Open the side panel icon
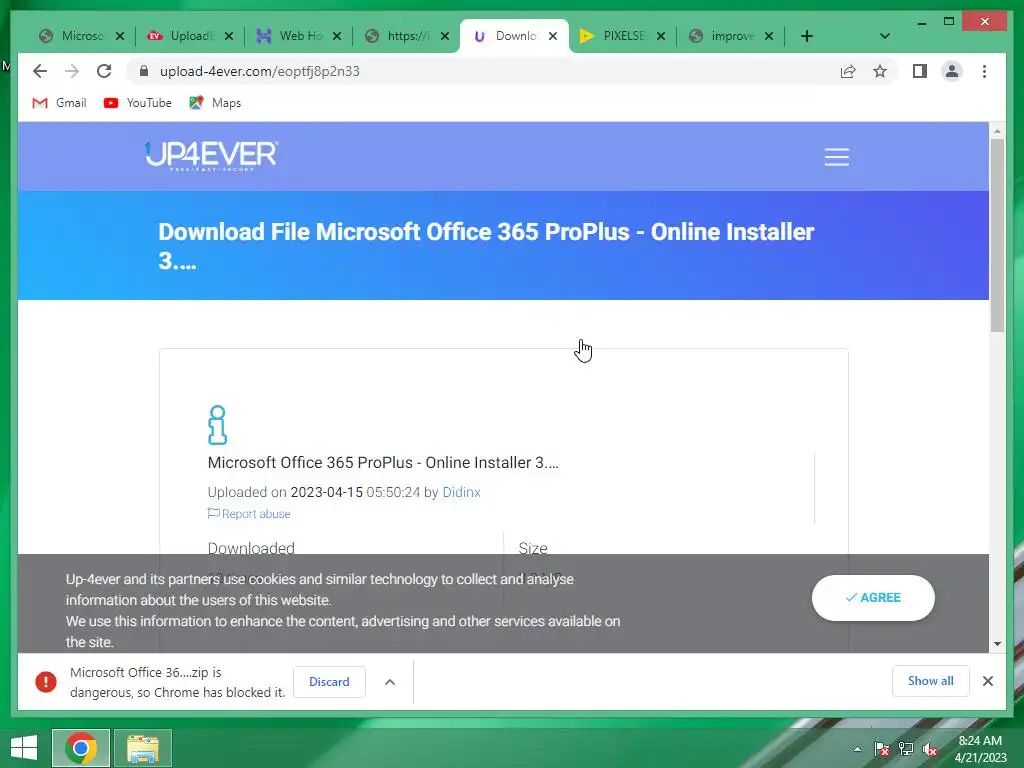Image resolution: width=1024 pixels, height=768 pixels. pyautogui.click(x=920, y=71)
